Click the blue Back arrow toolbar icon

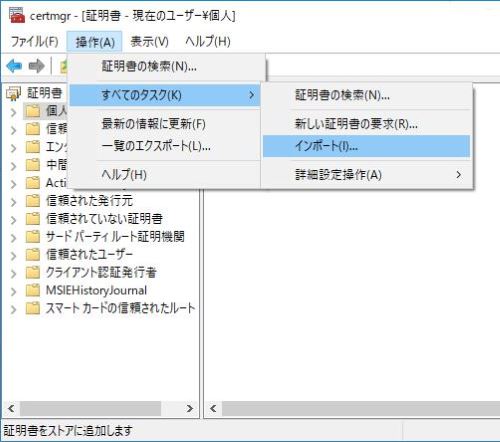click(x=14, y=66)
